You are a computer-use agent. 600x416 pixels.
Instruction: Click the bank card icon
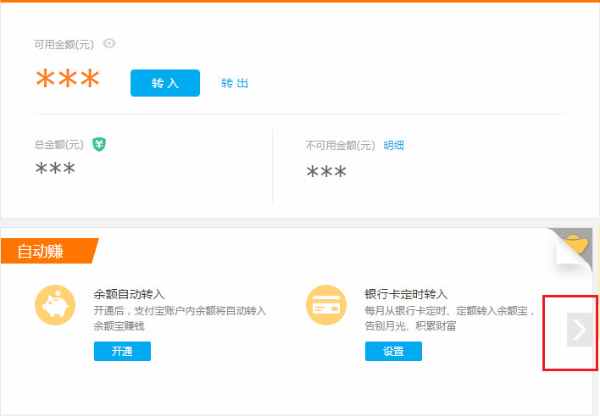324,303
